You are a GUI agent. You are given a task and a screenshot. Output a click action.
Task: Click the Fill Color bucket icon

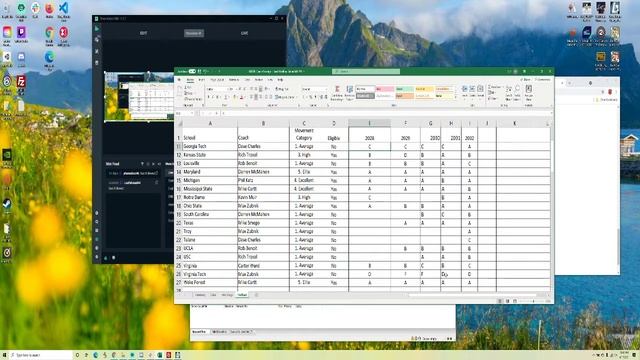coord(235,97)
